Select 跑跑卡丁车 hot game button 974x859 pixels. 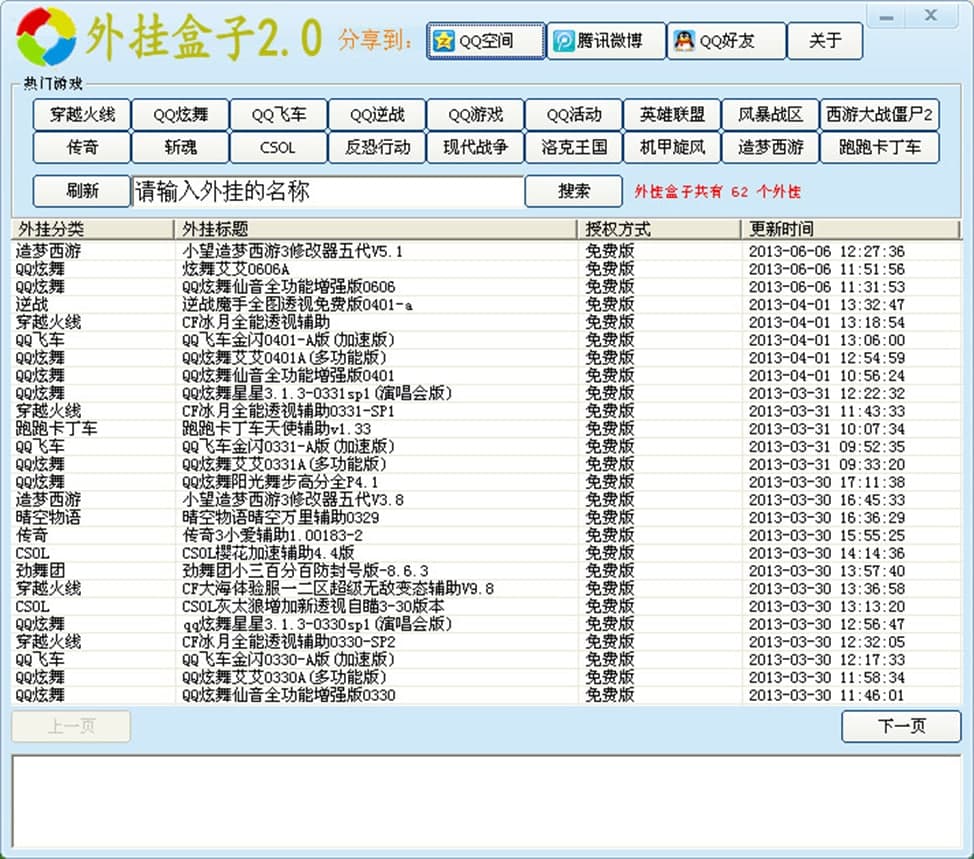click(880, 148)
